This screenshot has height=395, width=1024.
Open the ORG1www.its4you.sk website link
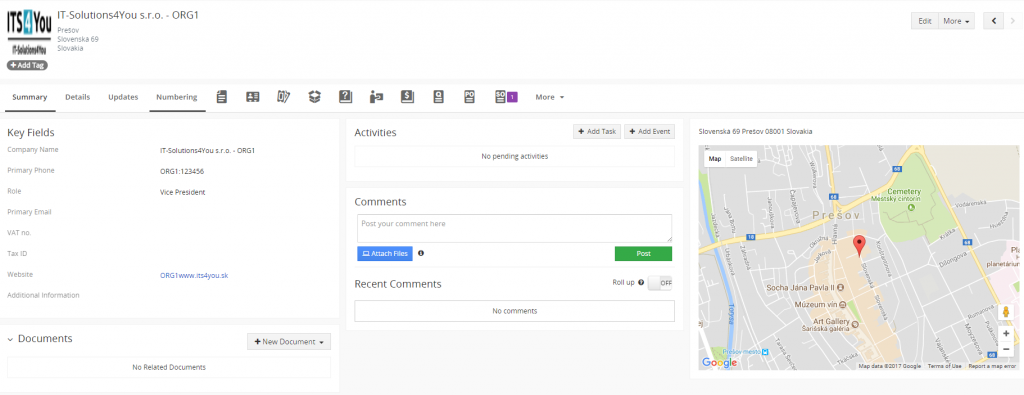194,276
